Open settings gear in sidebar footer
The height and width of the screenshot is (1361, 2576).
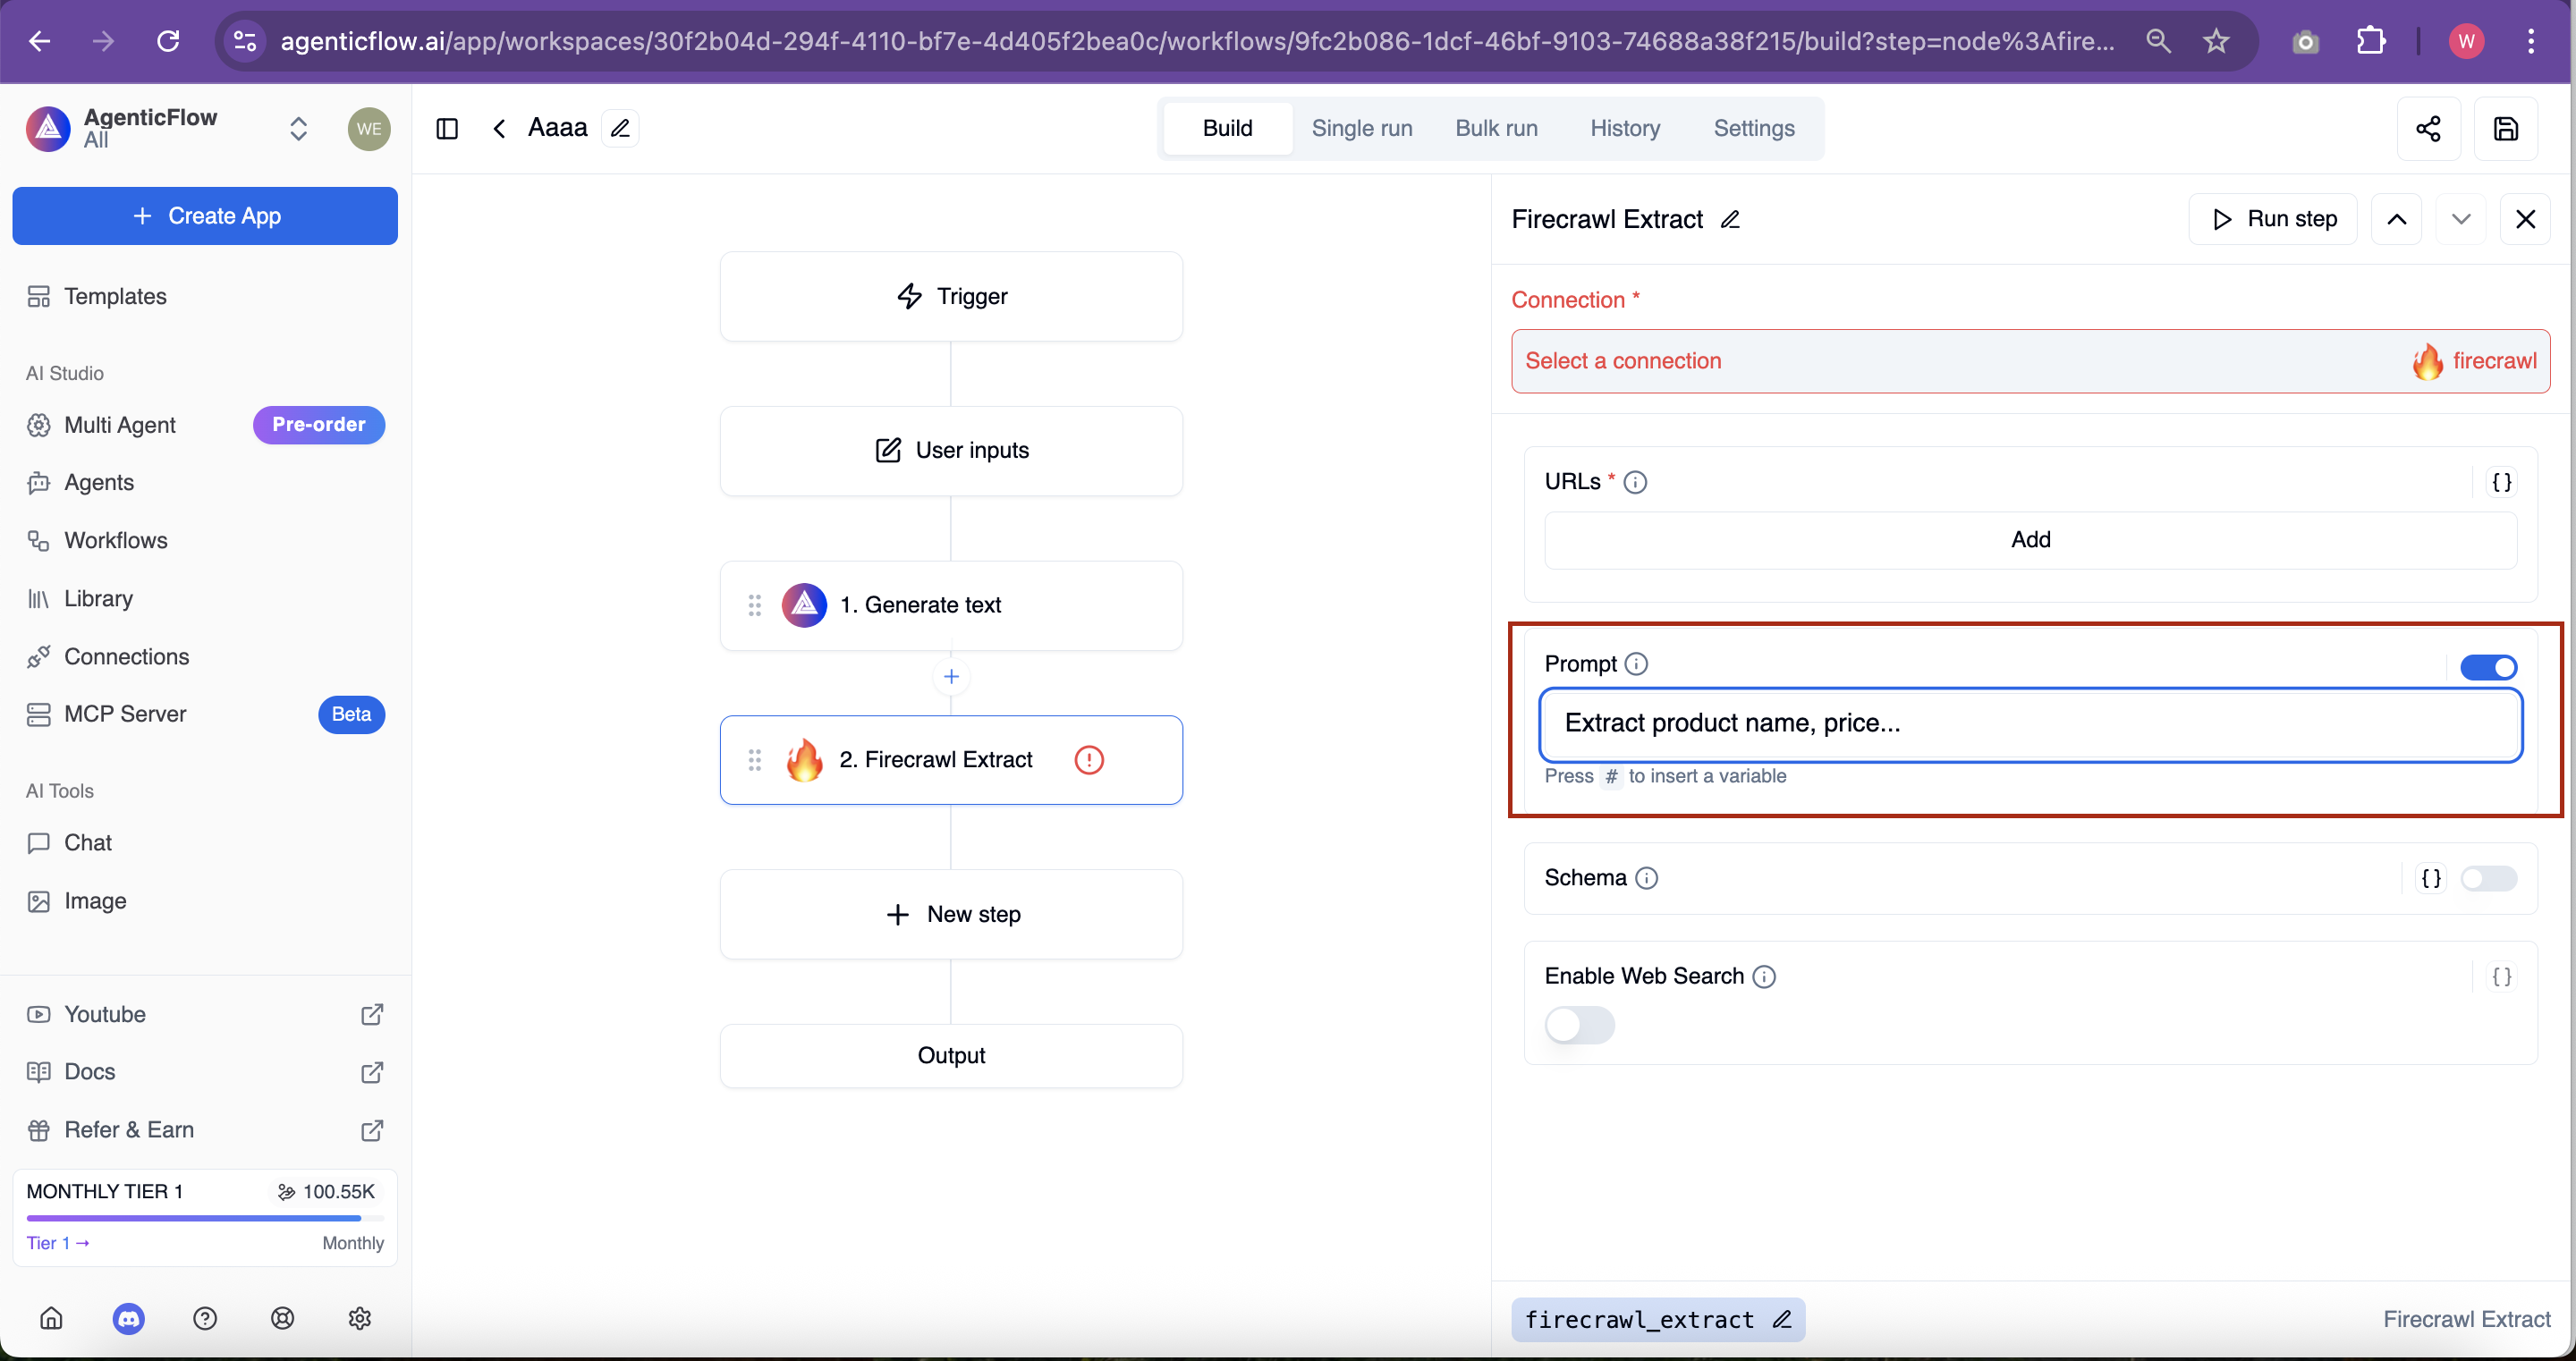360,1318
